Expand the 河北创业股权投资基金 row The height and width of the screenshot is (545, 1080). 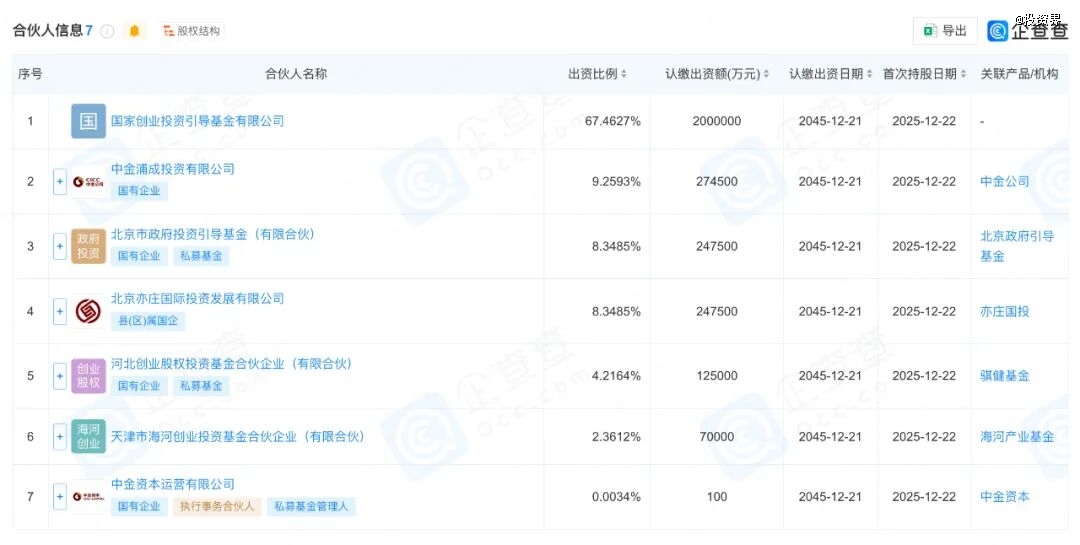[x=60, y=376]
